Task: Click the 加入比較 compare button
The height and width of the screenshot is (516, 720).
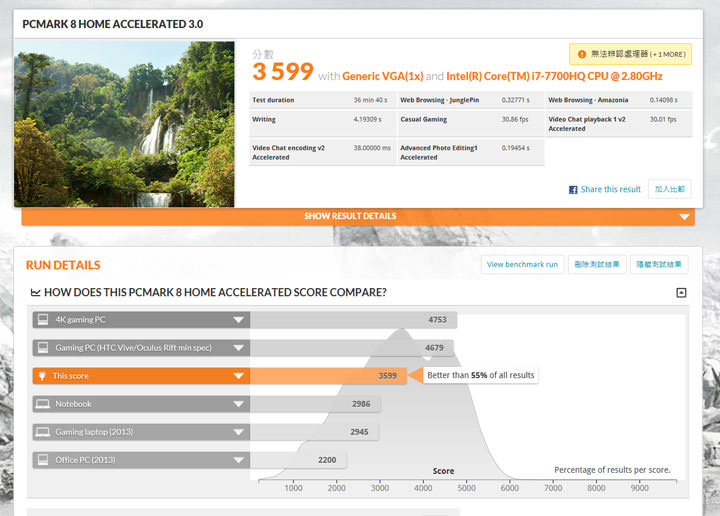Action: click(669, 189)
